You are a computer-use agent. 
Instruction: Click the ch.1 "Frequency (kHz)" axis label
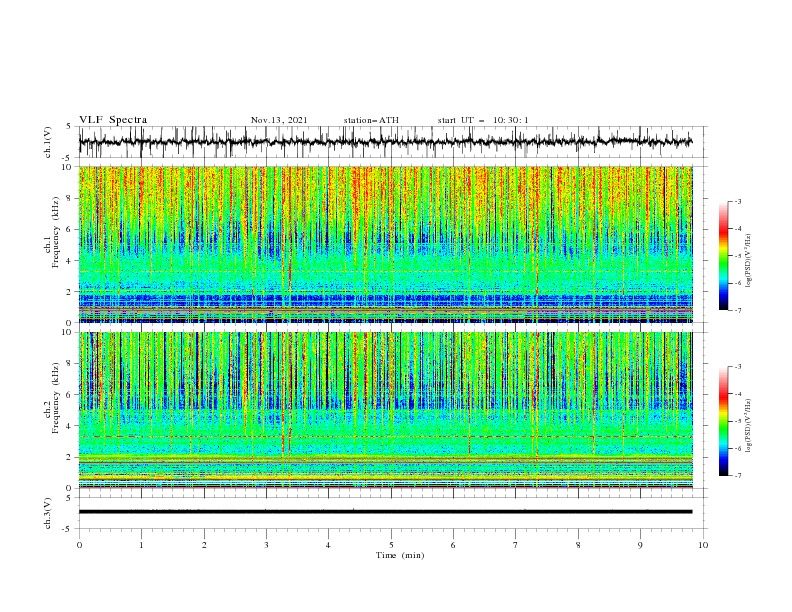click(x=56, y=233)
